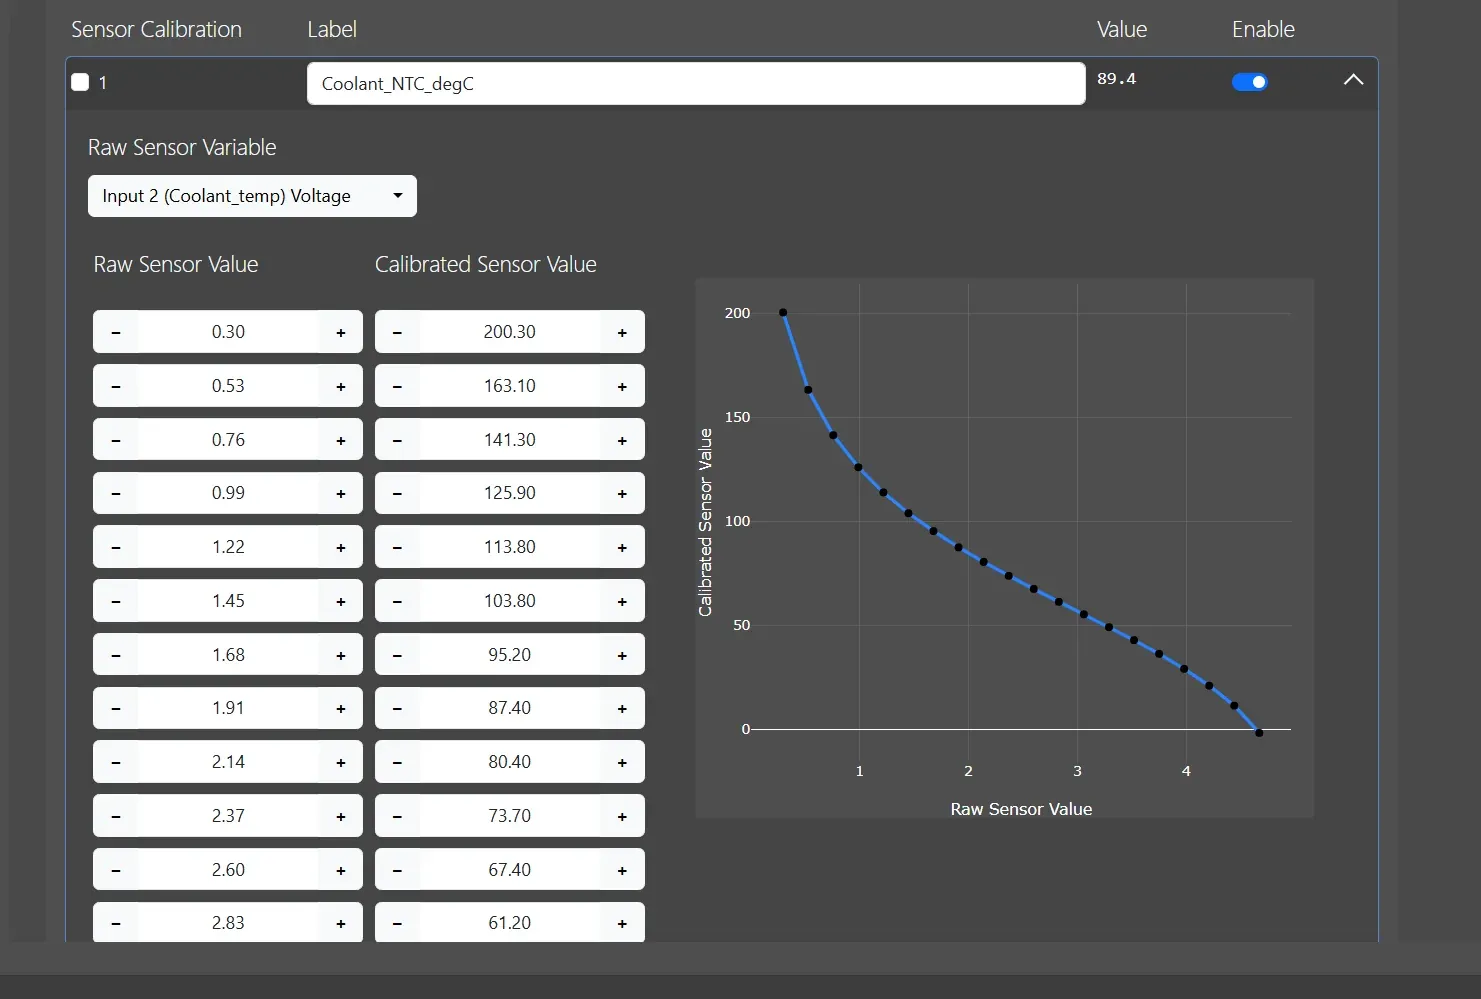1481x999 pixels.
Task: Toggle the Enable switch for Coolant_NTC_degC
Action: coord(1249,82)
